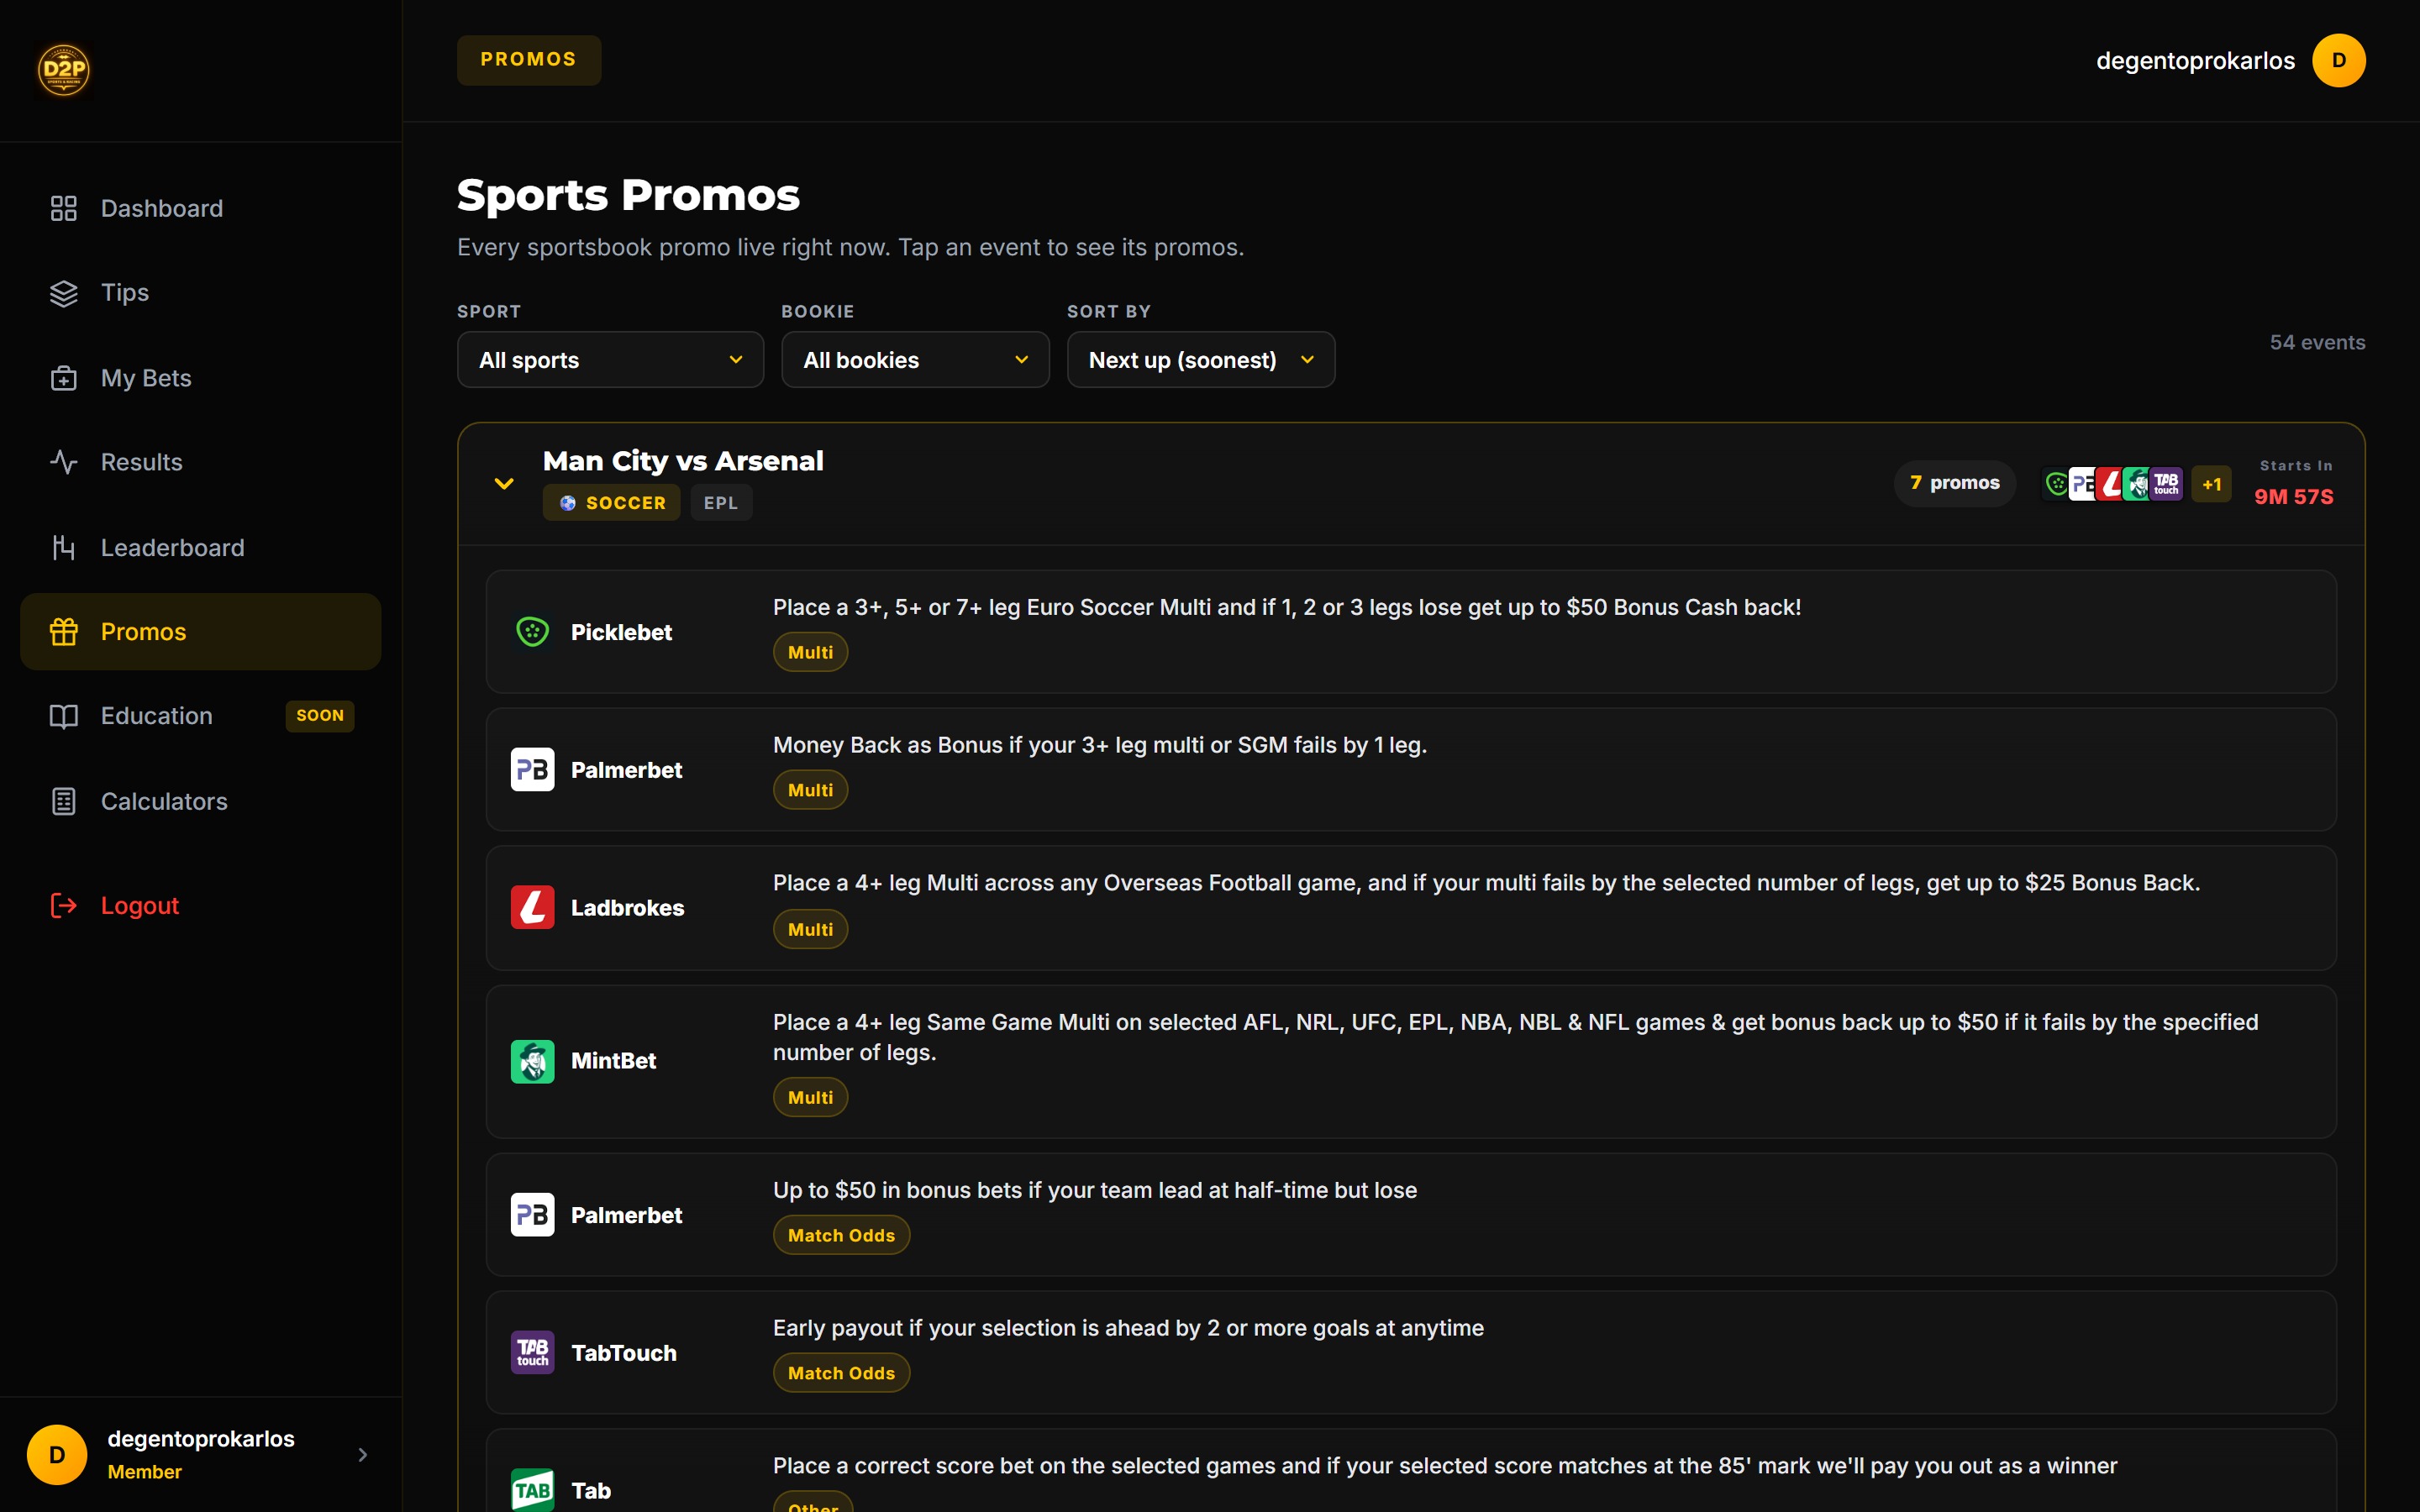This screenshot has width=2420, height=1512.
Task: Collapse the Man City vs Arsenal event
Action: (x=503, y=483)
